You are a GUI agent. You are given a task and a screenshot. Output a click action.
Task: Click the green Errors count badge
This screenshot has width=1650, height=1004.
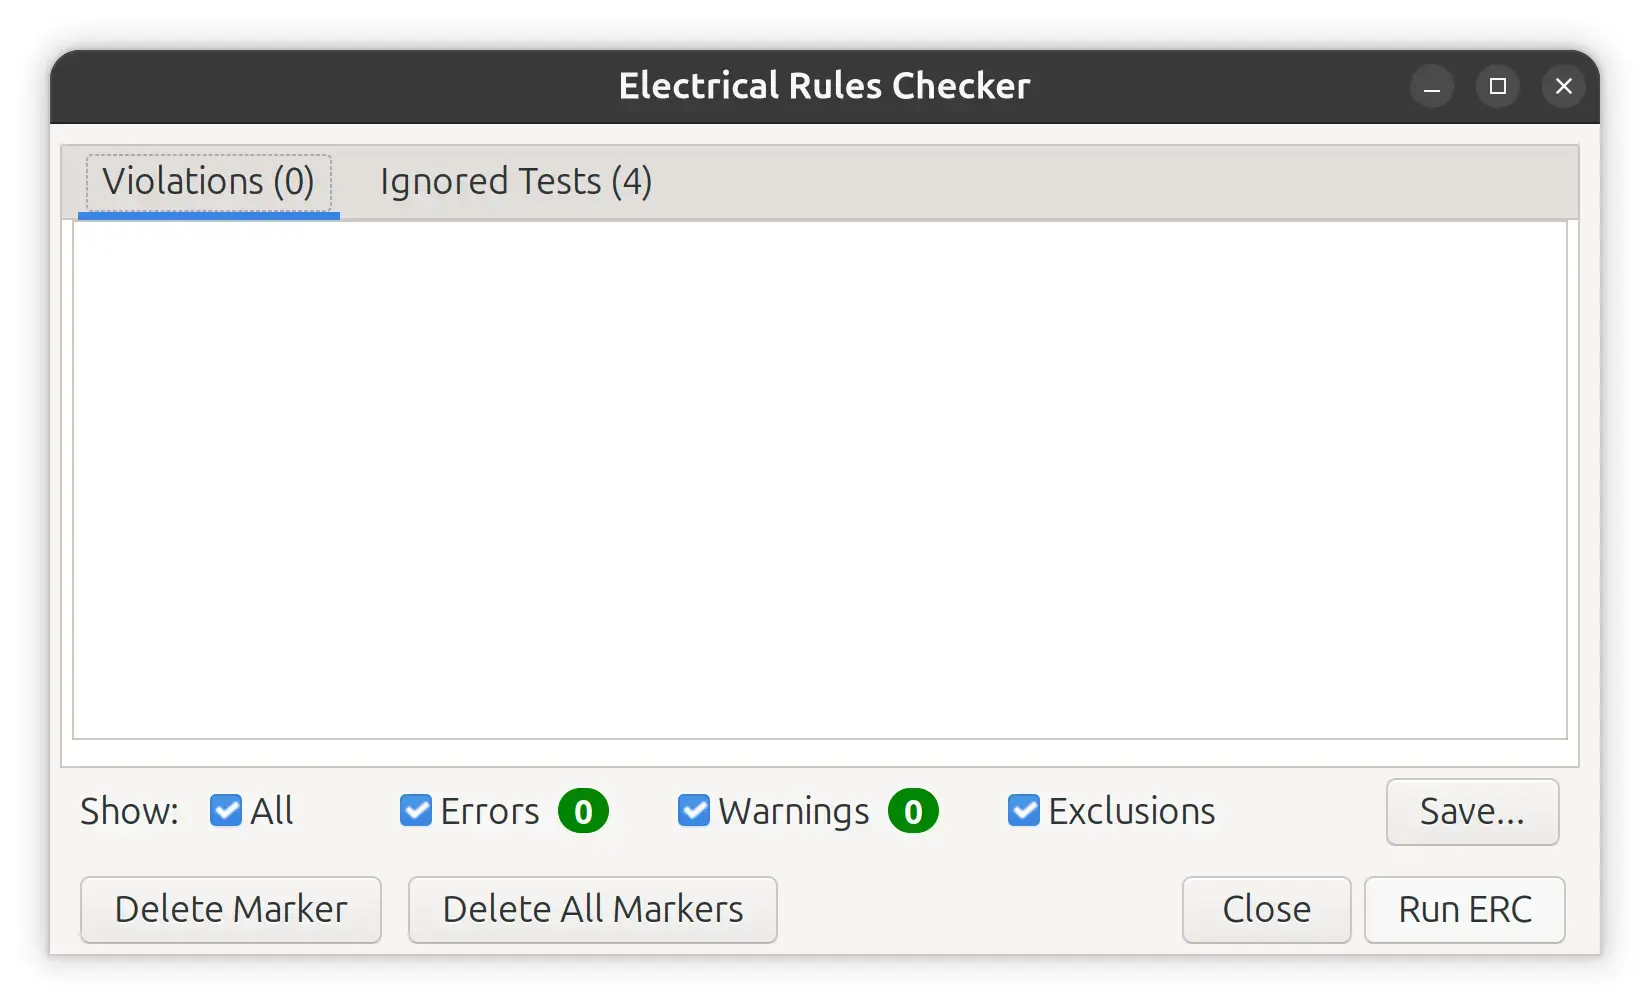[583, 811]
